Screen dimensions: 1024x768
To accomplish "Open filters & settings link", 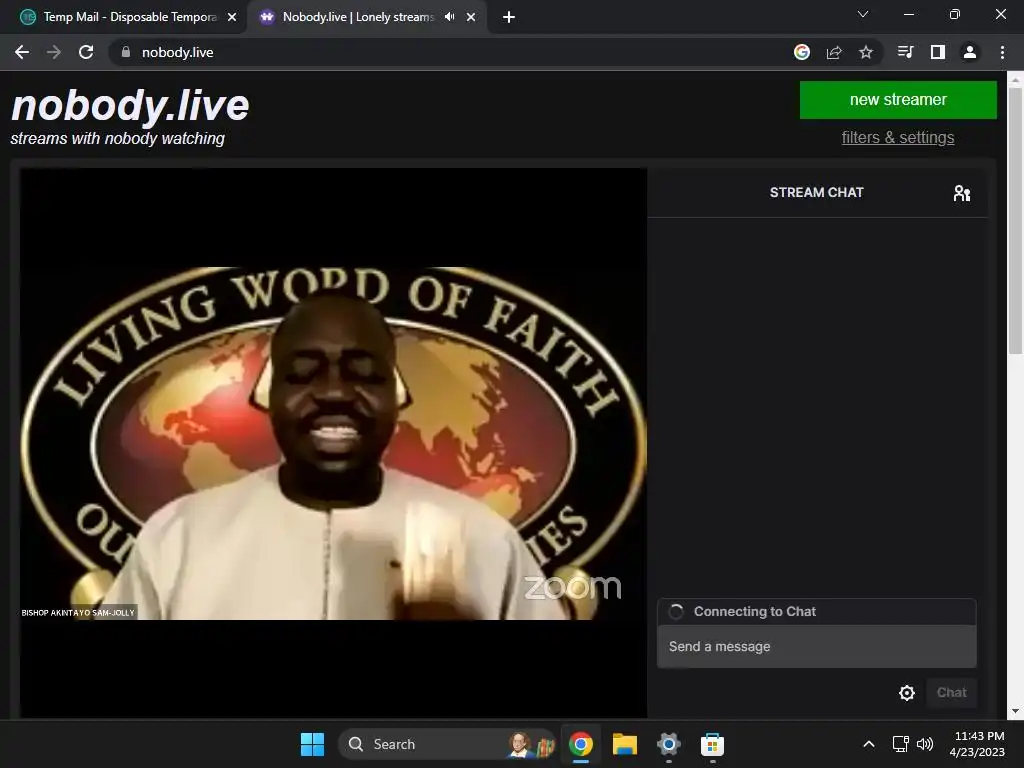I will pyautogui.click(x=898, y=138).
